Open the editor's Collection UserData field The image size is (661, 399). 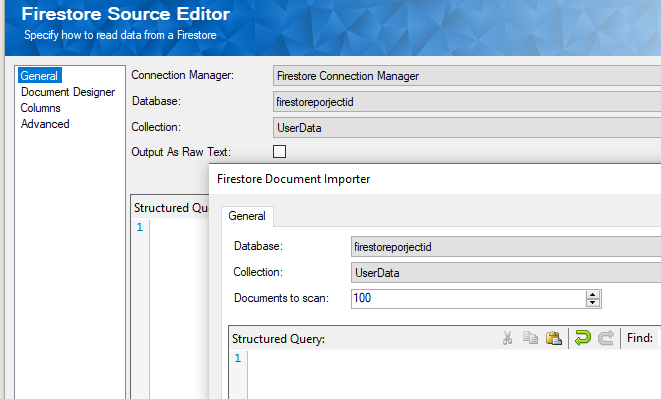point(467,128)
